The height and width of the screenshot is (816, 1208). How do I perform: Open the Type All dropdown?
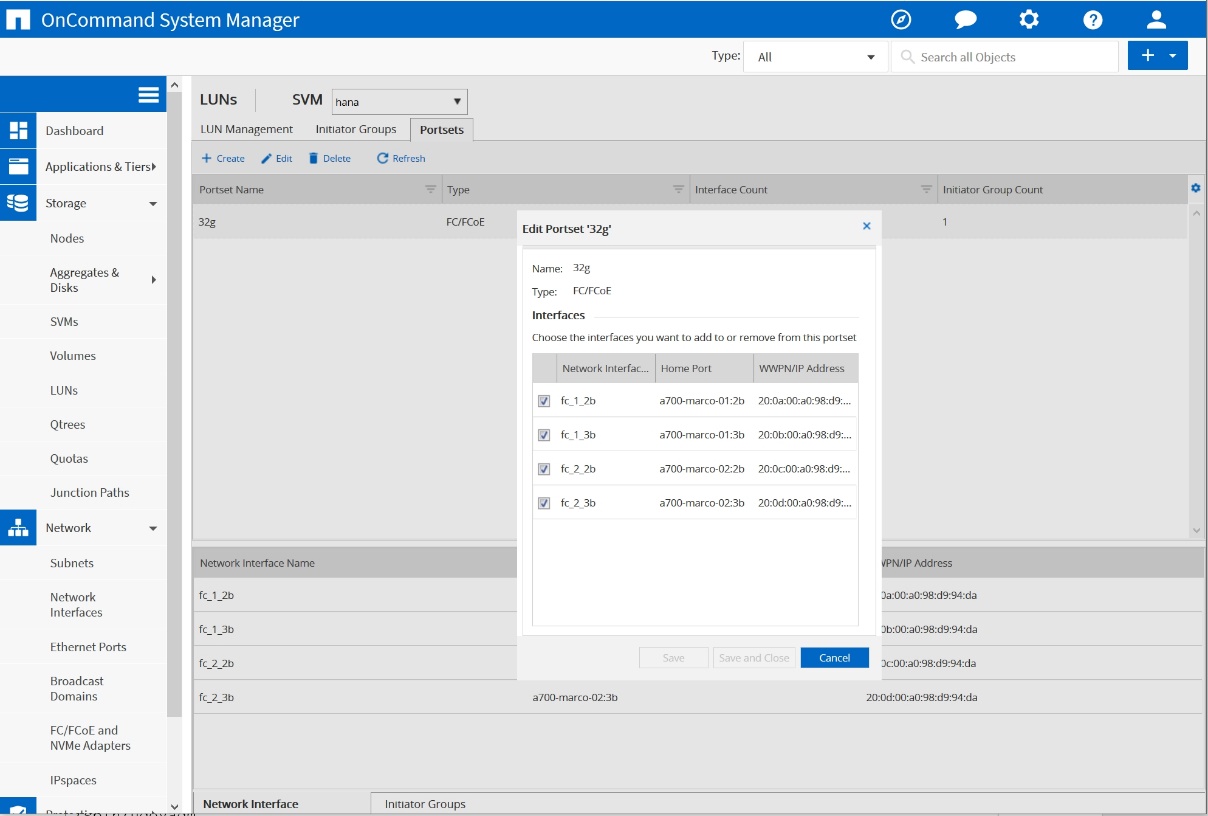(x=815, y=57)
